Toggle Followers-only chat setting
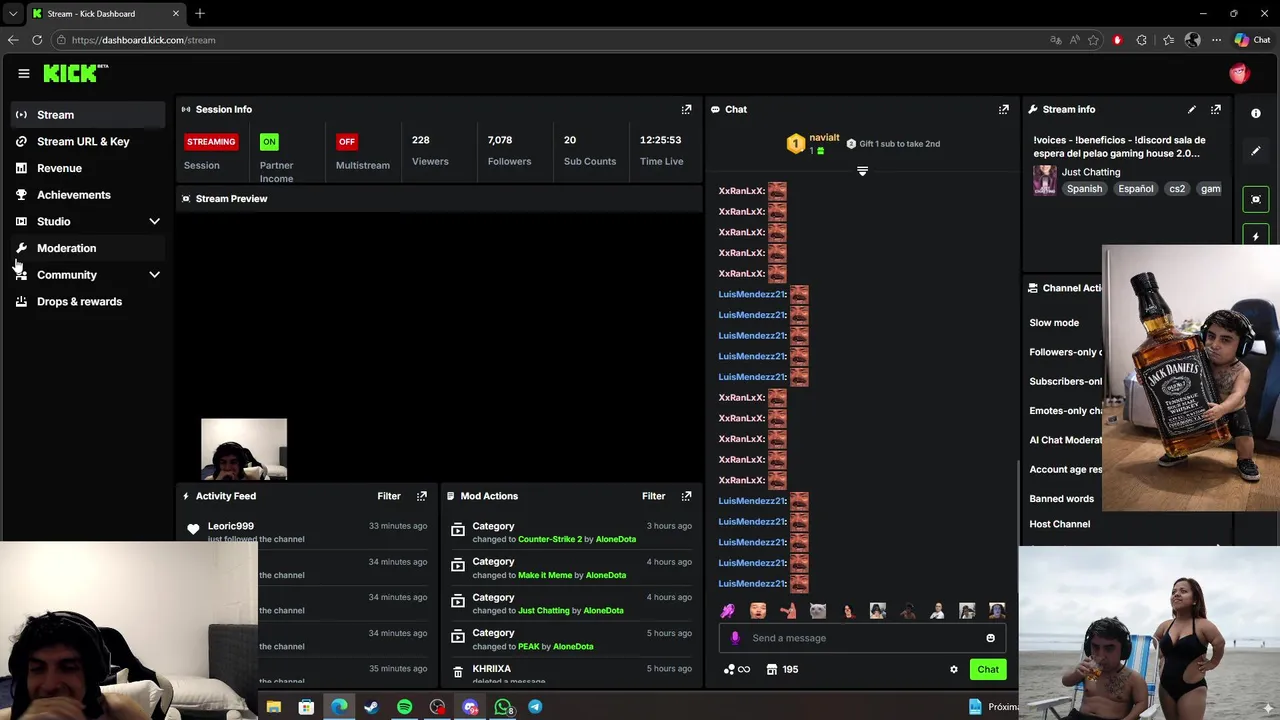Screen dimensions: 1280x720 pyautogui.click(x=1065, y=352)
